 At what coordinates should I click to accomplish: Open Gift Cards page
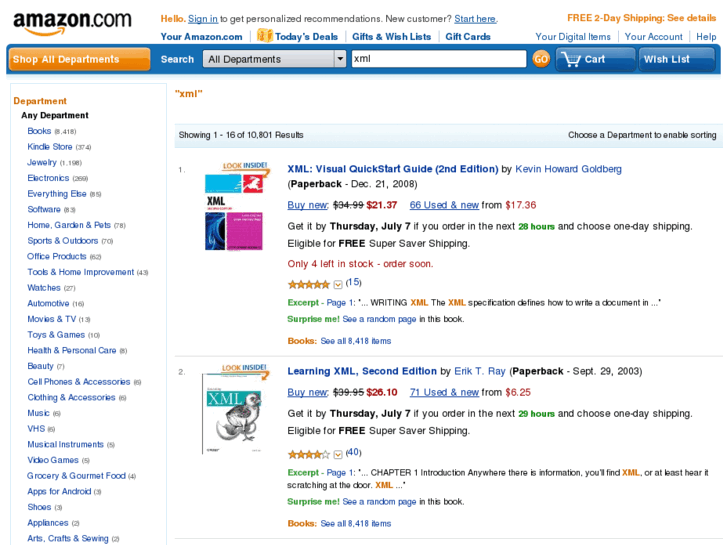[468, 37]
